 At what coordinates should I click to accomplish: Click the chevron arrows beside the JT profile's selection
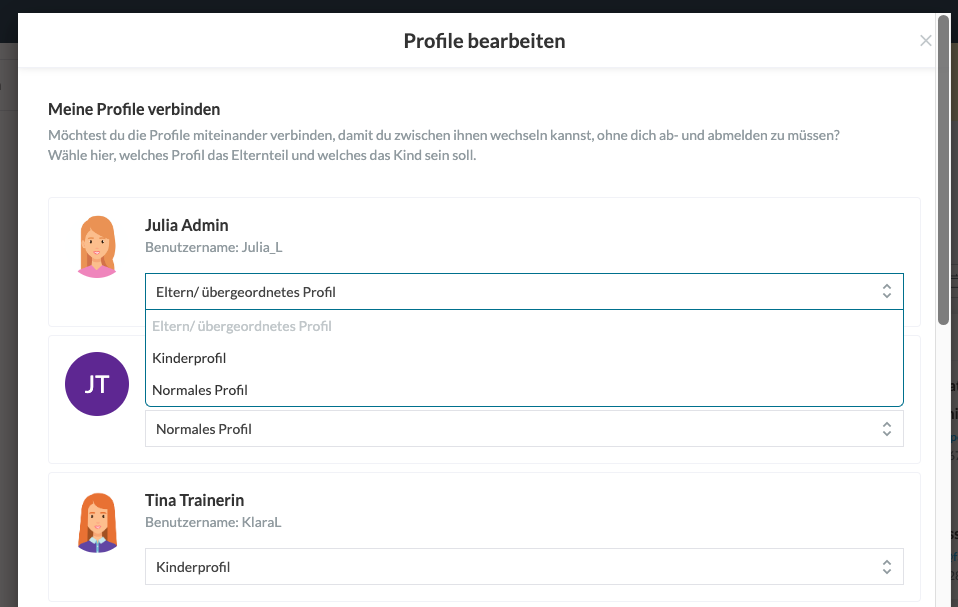[x=886, y=429]
